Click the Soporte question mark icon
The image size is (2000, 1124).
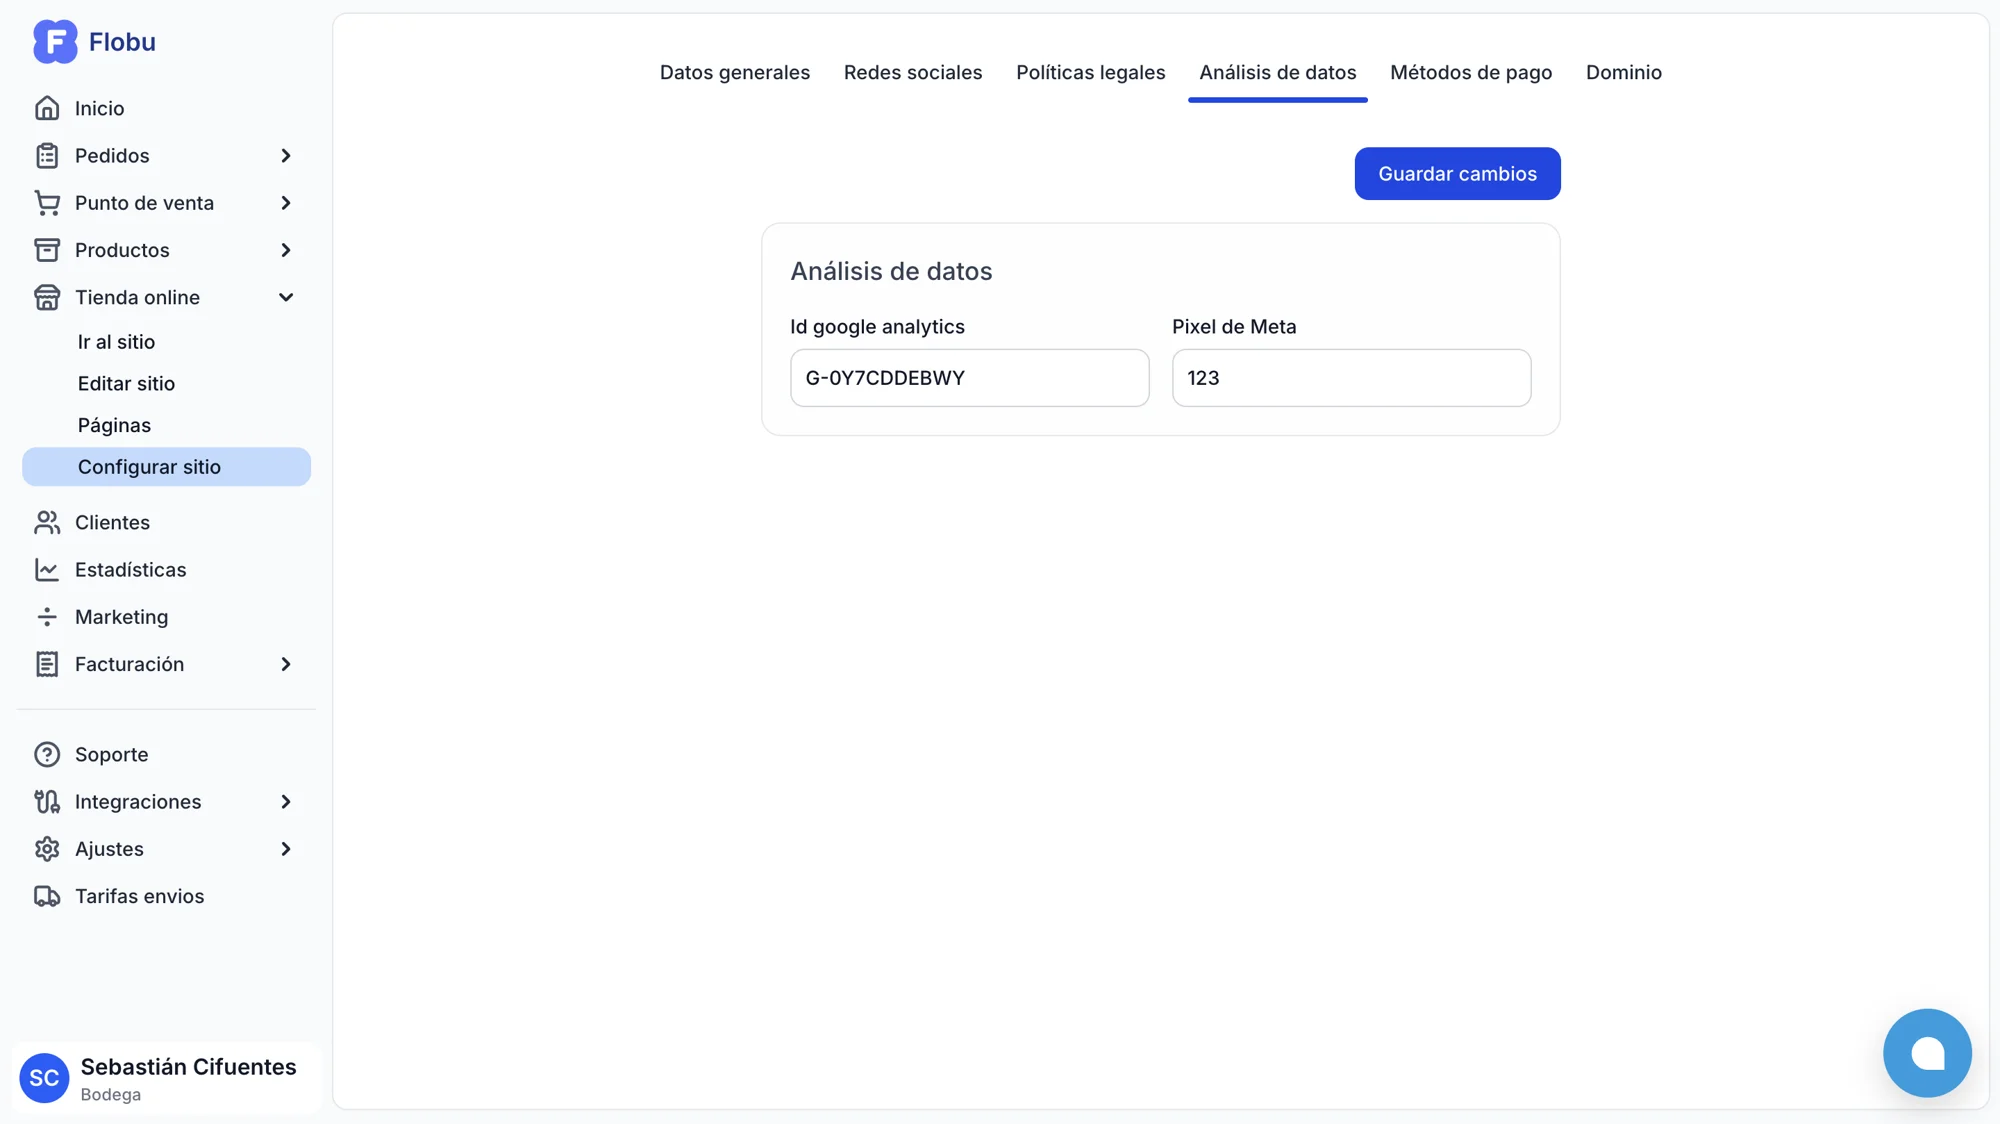point(47,754)
